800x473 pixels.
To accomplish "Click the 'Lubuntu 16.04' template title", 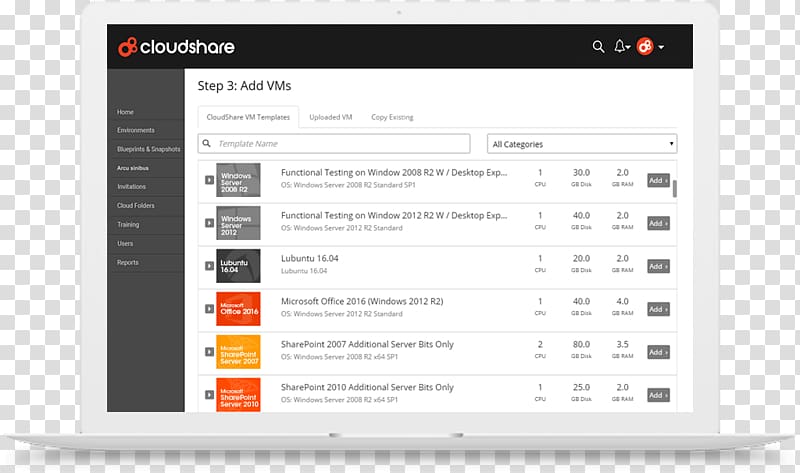I will point(310,258).
